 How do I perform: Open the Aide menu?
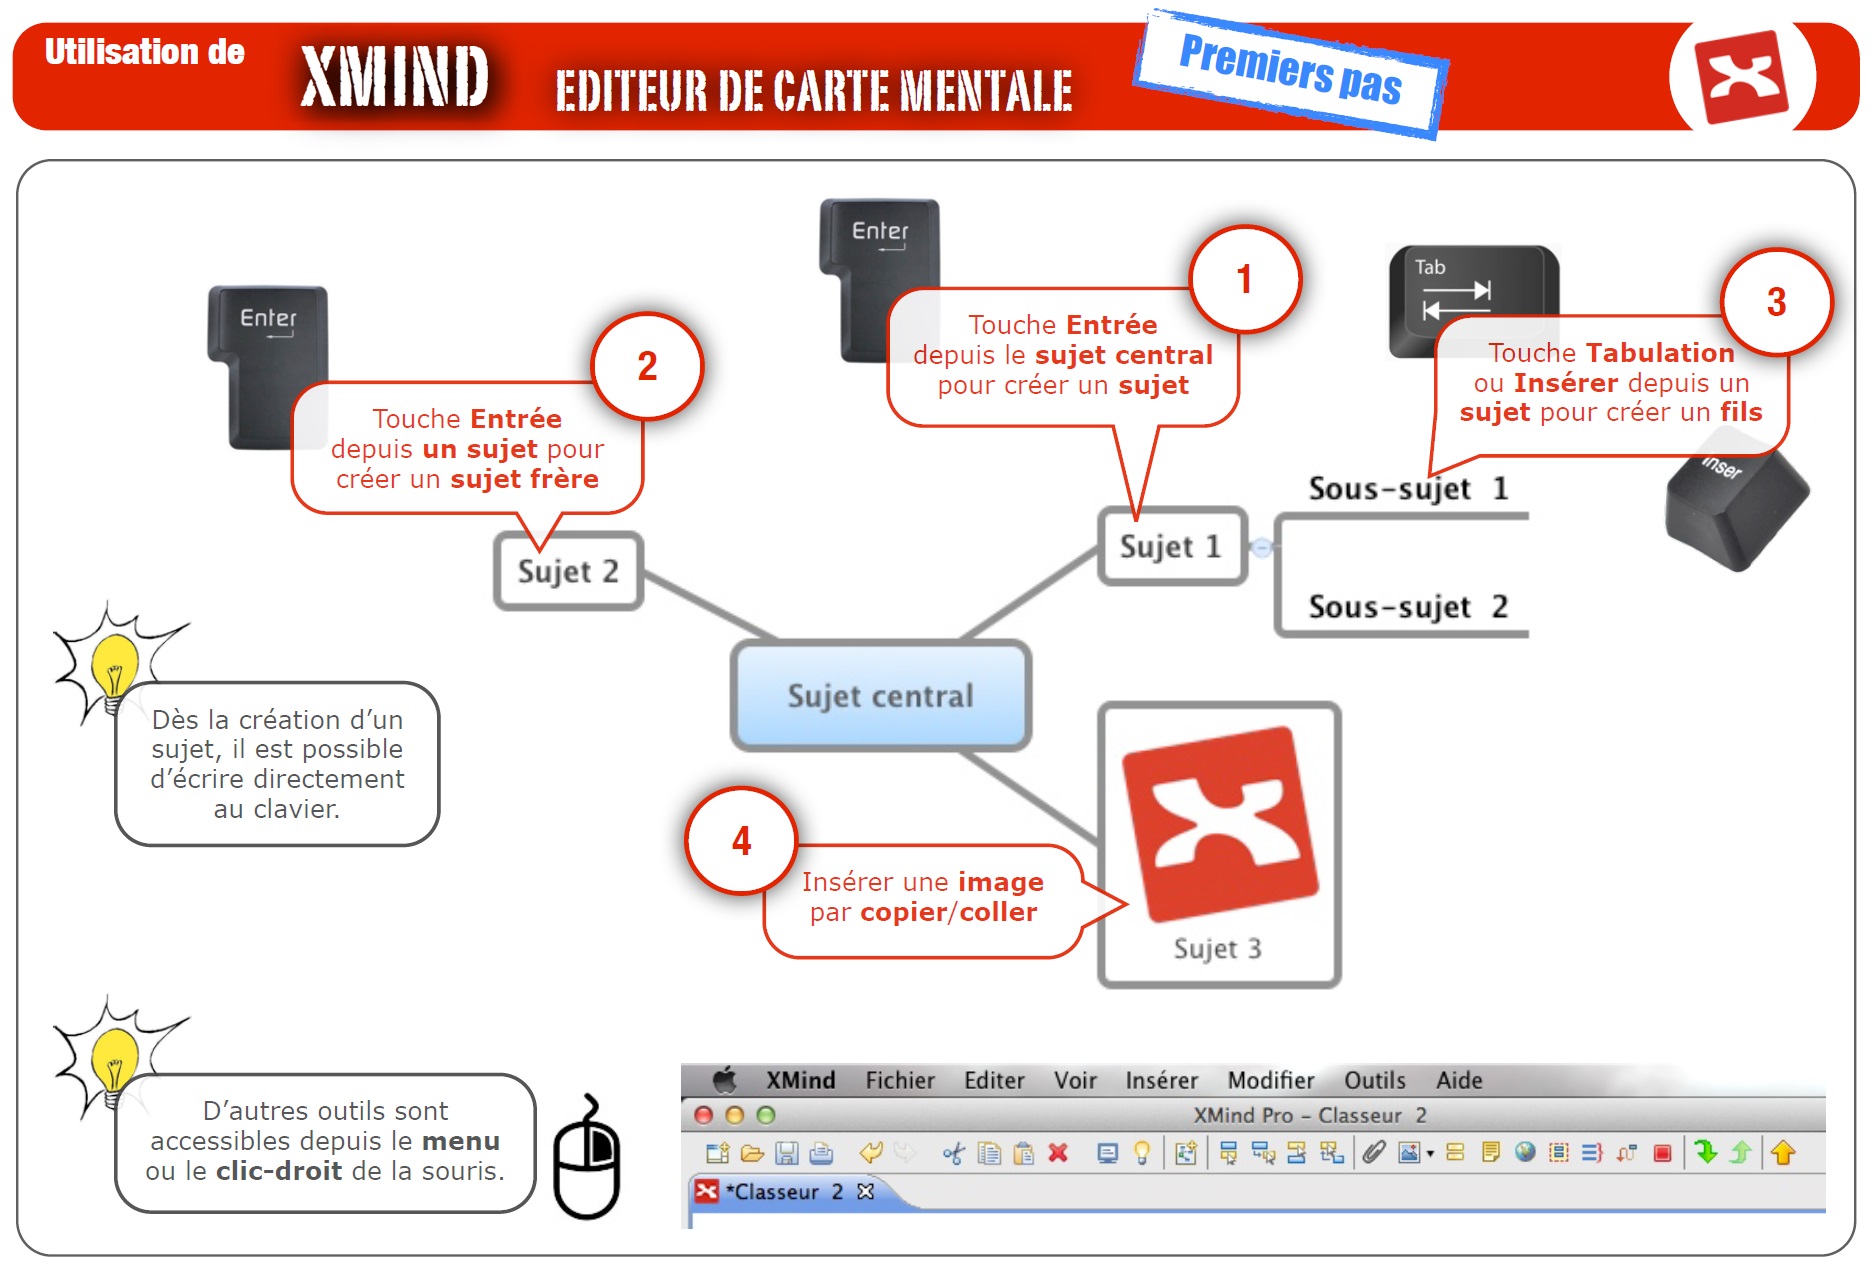click(x=1459, y=1080)
